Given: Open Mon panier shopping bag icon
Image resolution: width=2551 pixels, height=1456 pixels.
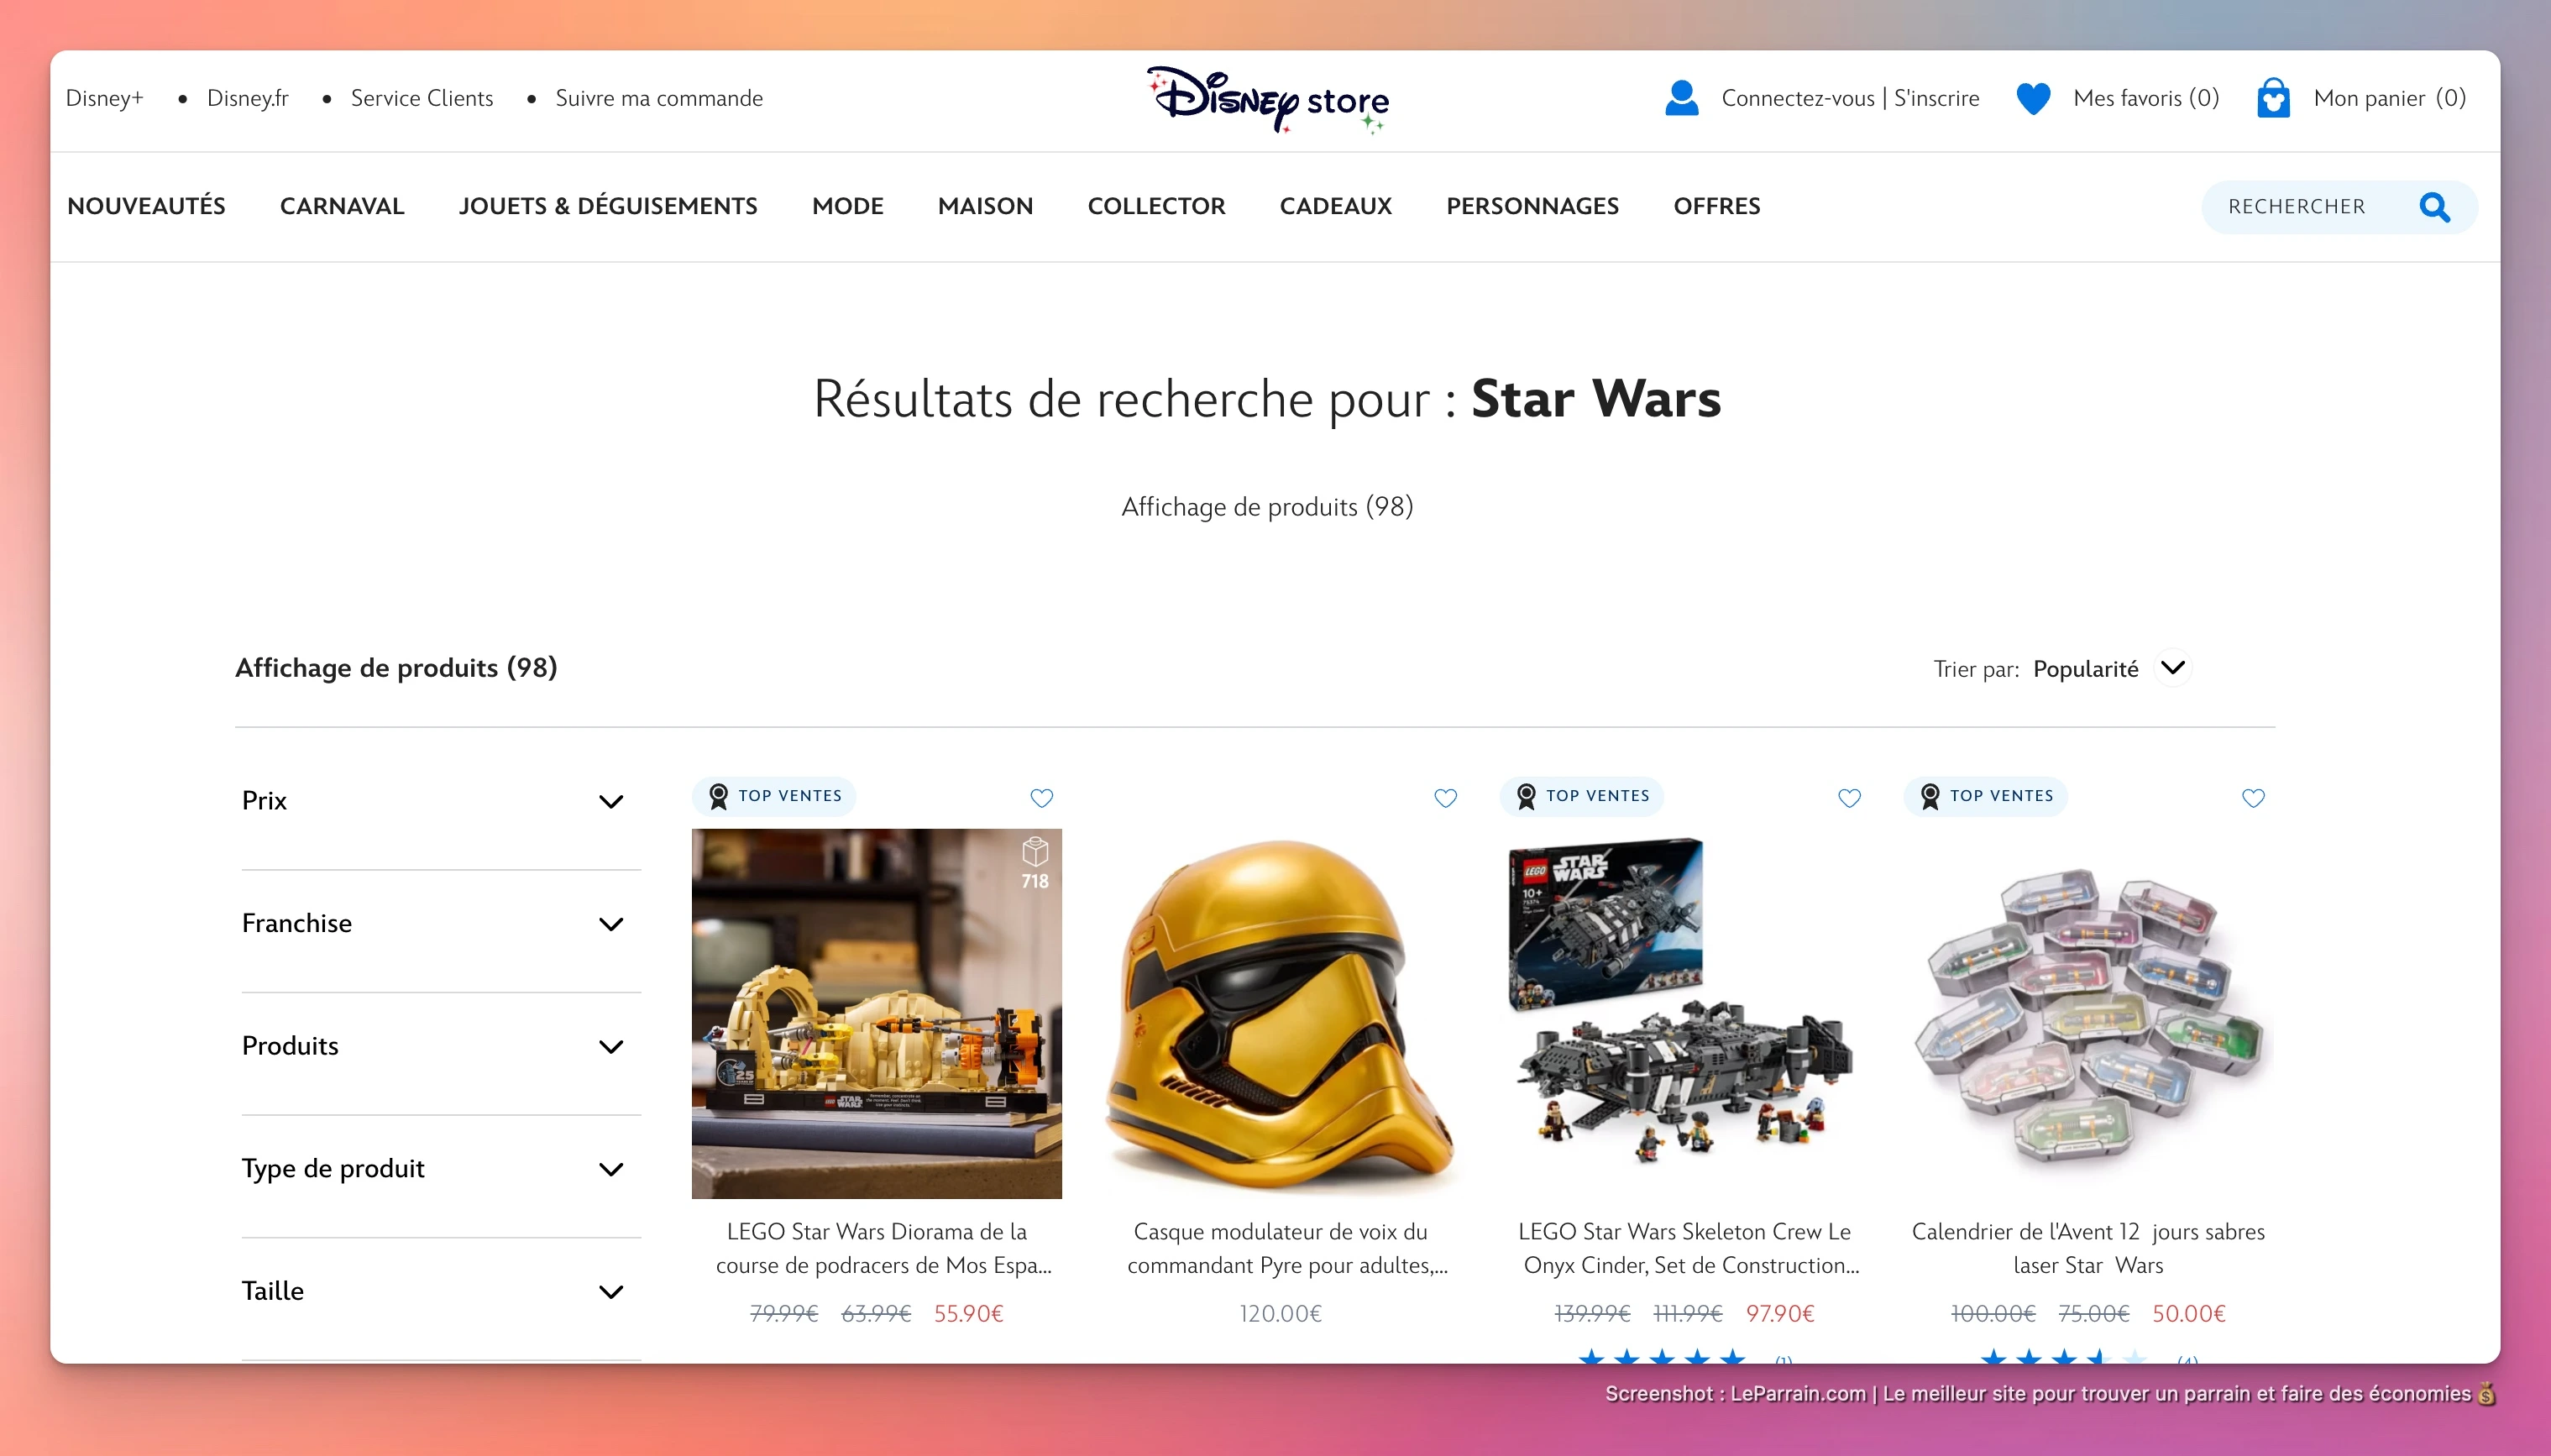Looking at the screenshot, I should click(2273, 97).
